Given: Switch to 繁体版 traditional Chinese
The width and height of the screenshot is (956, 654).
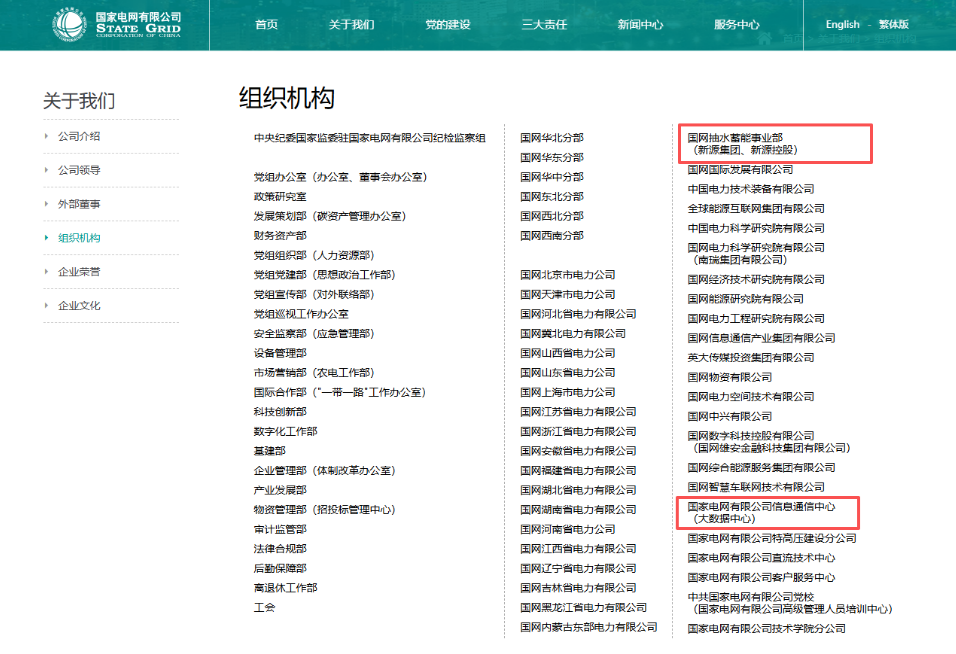Looking at the screenshot, I should 893,25.
